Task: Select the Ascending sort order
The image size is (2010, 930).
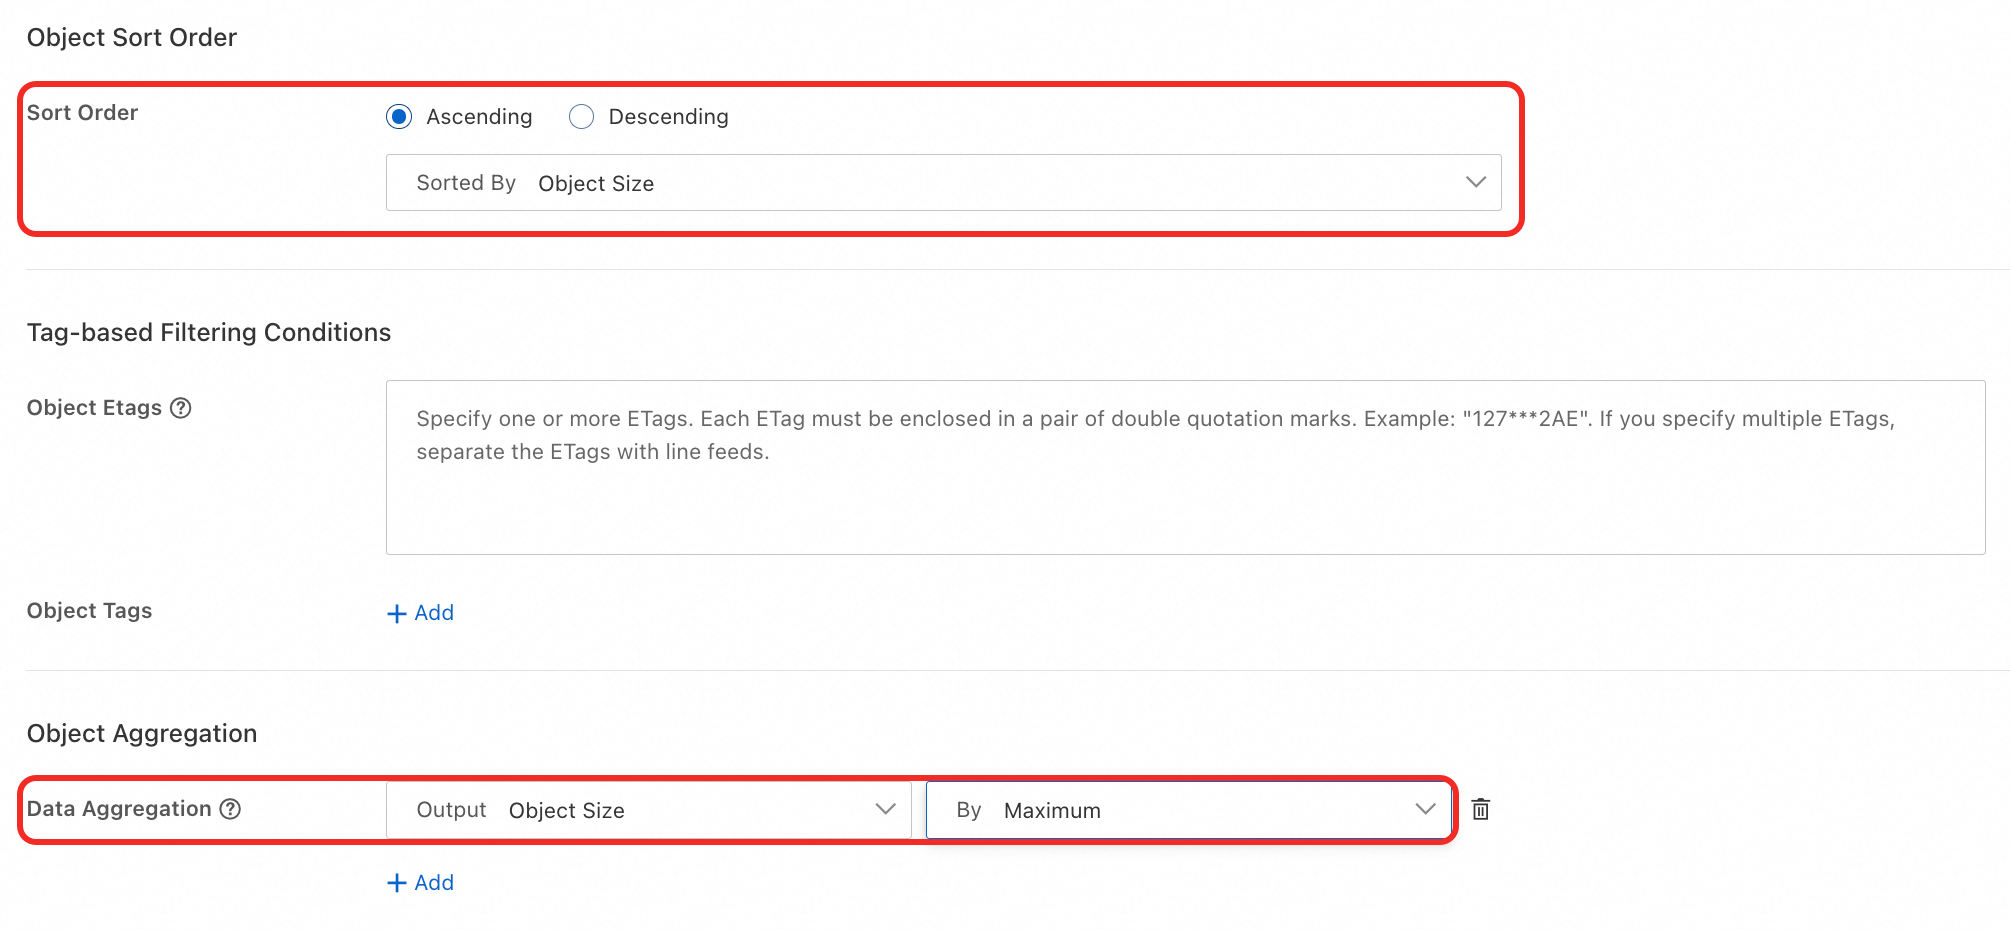Action: [399, 116]
